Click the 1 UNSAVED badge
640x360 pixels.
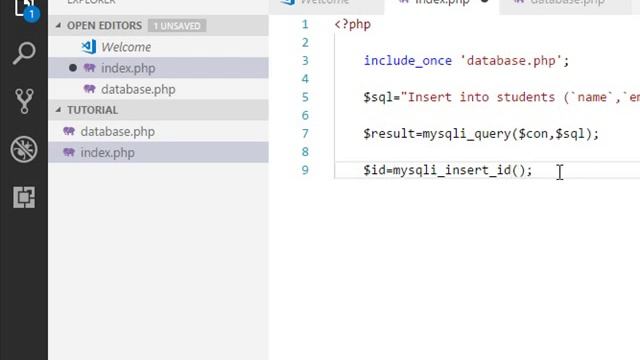pyautogui.click(x=177, y=26)
